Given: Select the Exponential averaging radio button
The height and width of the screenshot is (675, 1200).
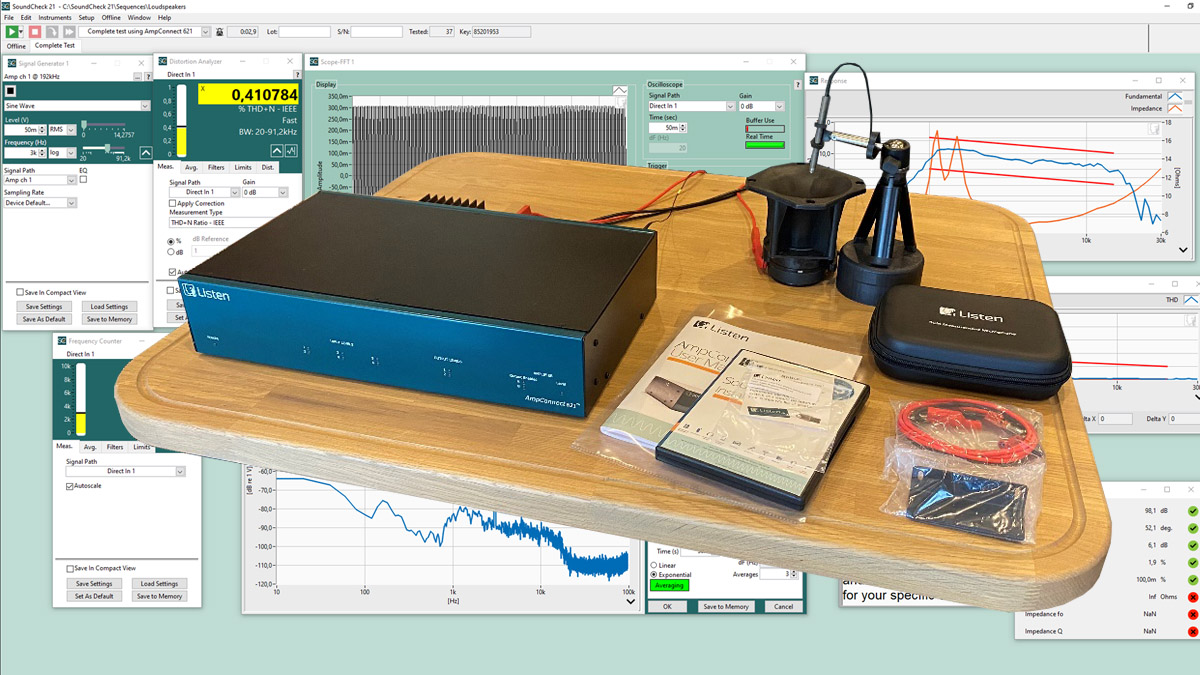Looking at the screenshot, I should [x=653, y=575].
